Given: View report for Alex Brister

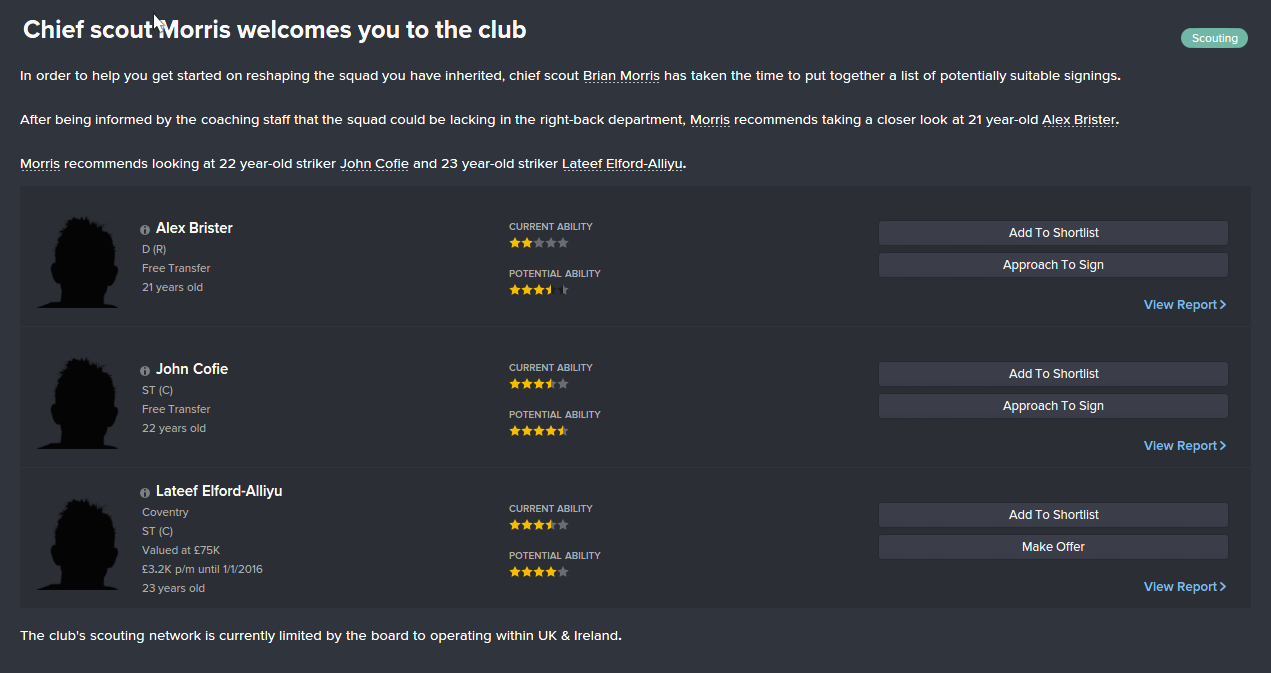Looking at the screenshot, I should click(1184, 305).
